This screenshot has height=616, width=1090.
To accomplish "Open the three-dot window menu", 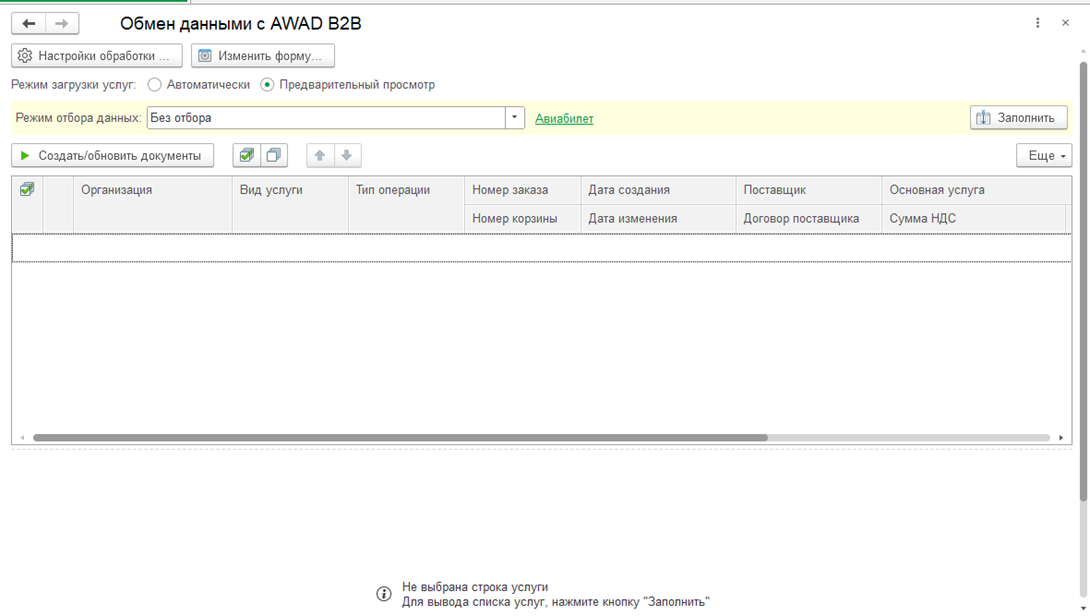I will coord(1038,23).
